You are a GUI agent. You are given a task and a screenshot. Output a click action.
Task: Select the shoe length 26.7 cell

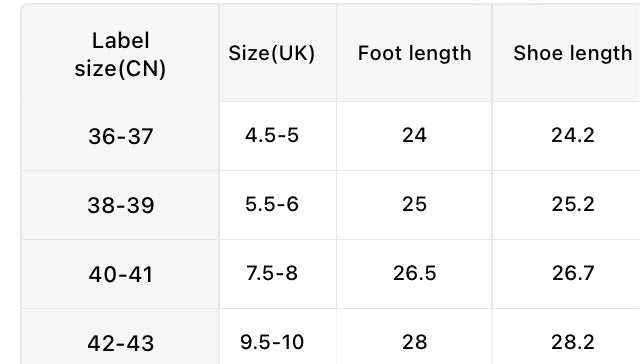[566, 274]
